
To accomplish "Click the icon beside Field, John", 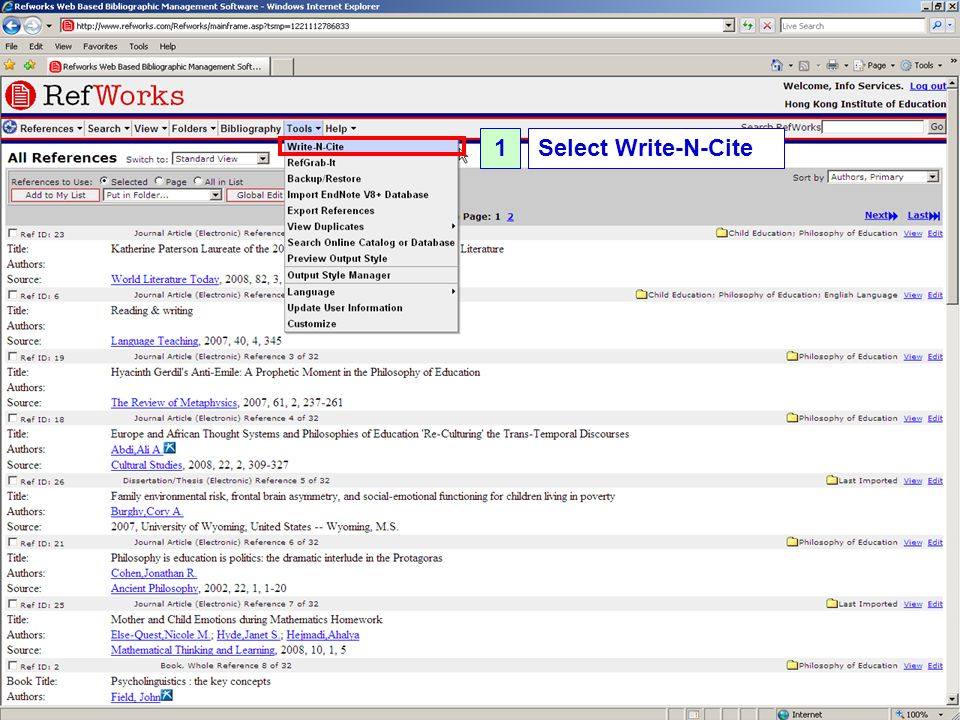I will (x=167, y=696).
